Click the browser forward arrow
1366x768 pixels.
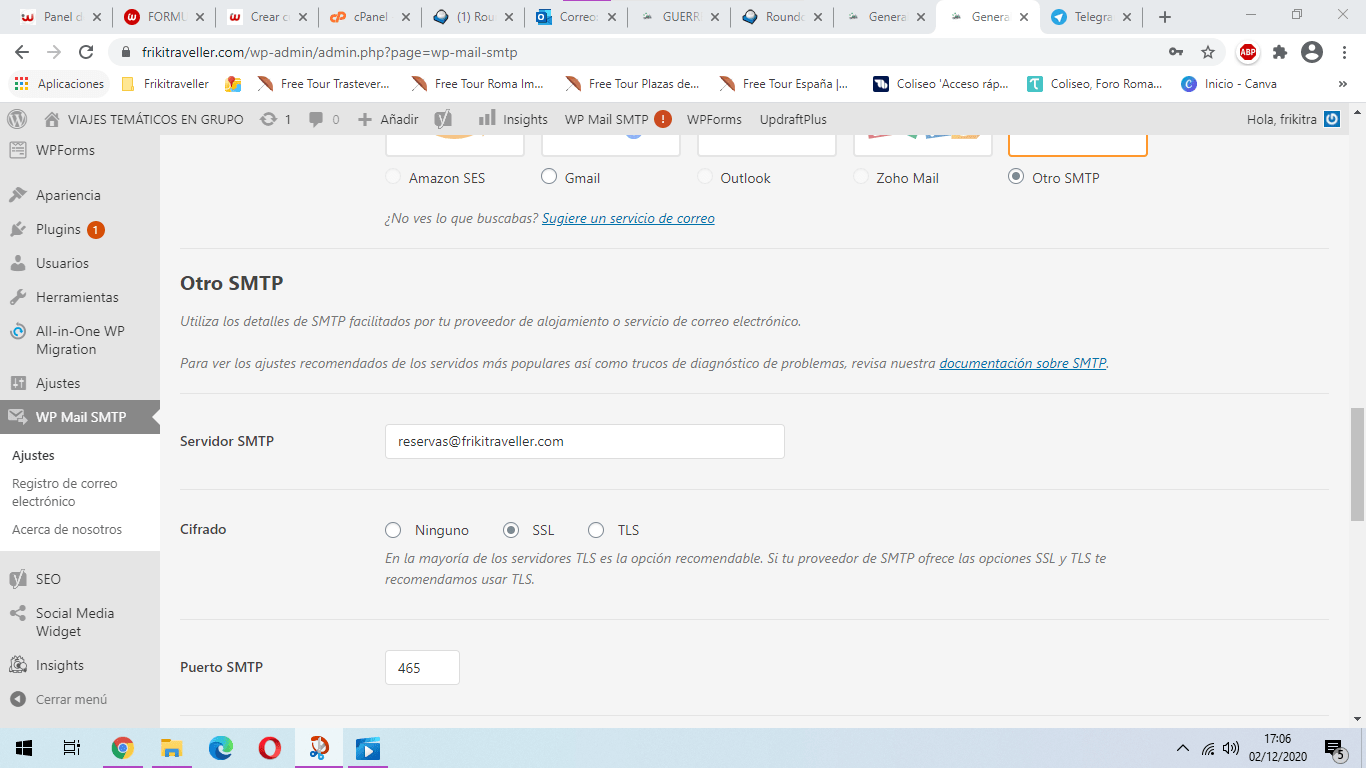[54, 52]
